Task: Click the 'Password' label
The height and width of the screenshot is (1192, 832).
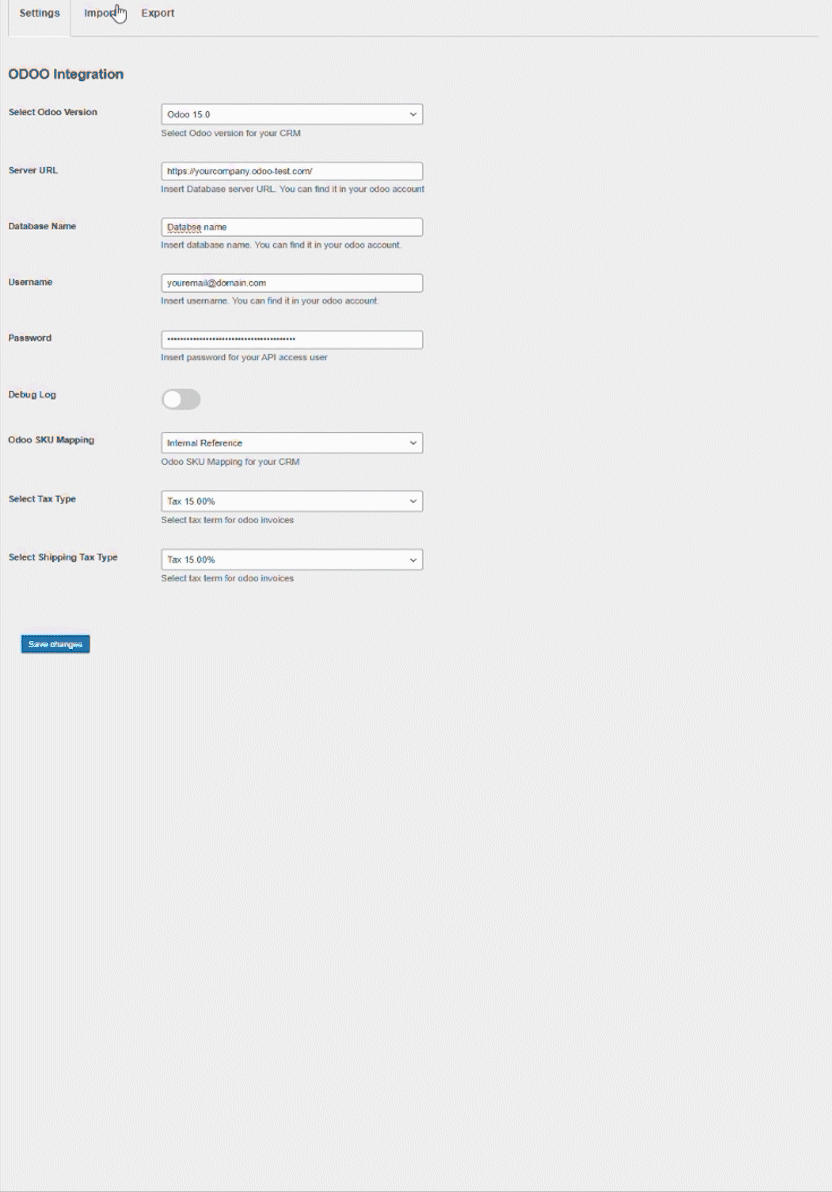Action: [x=30, y=338]
